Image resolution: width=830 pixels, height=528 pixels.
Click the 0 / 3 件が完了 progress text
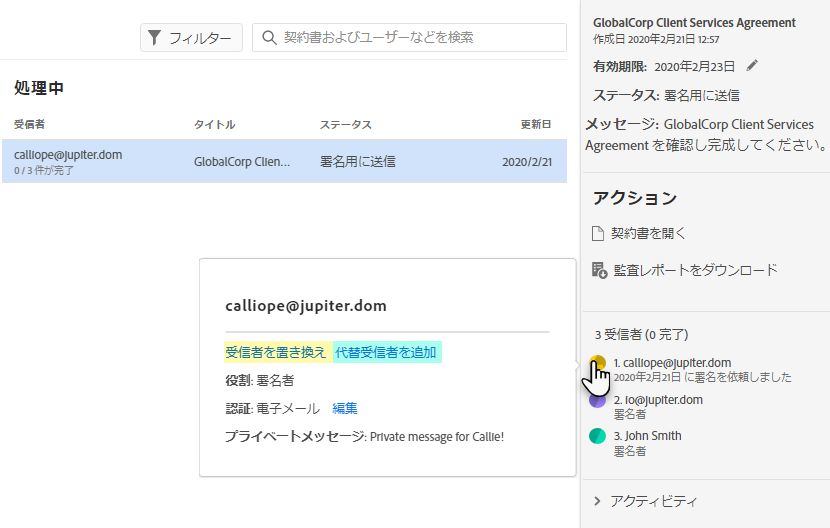click(x=44, y=171)
